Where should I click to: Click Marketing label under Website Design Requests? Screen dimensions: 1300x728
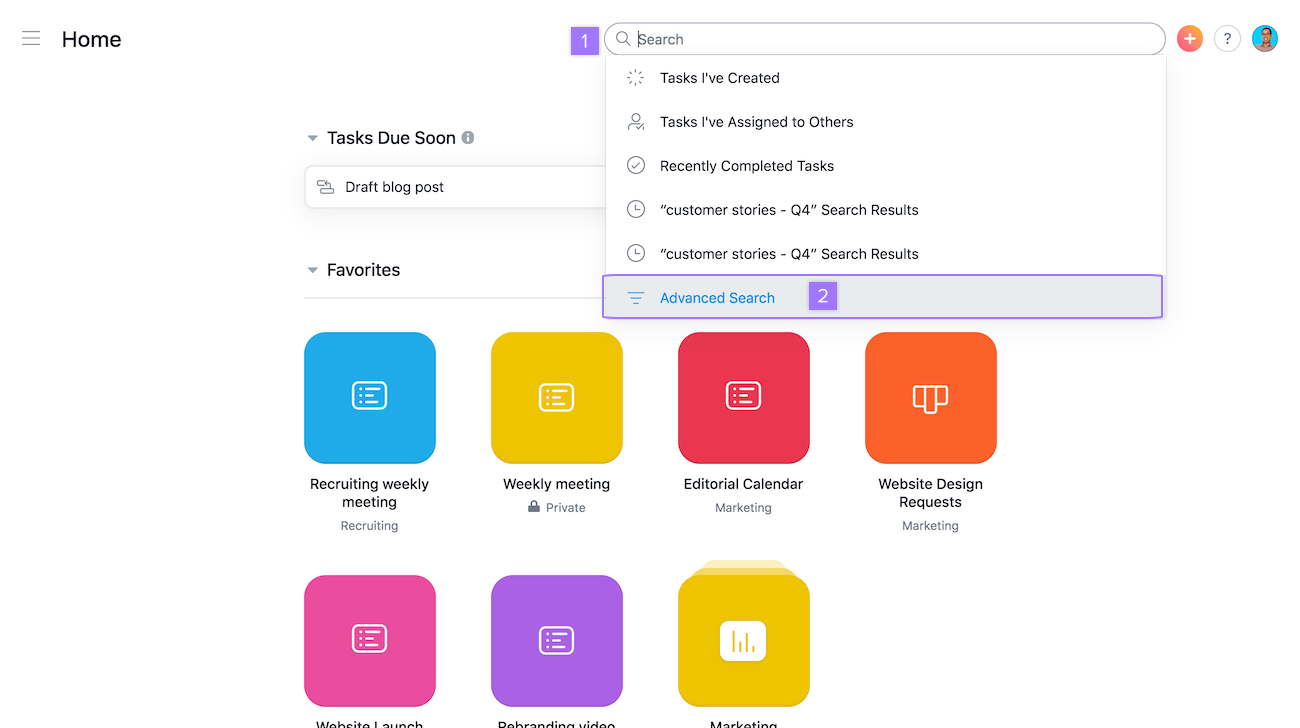(x=931, y=526)
